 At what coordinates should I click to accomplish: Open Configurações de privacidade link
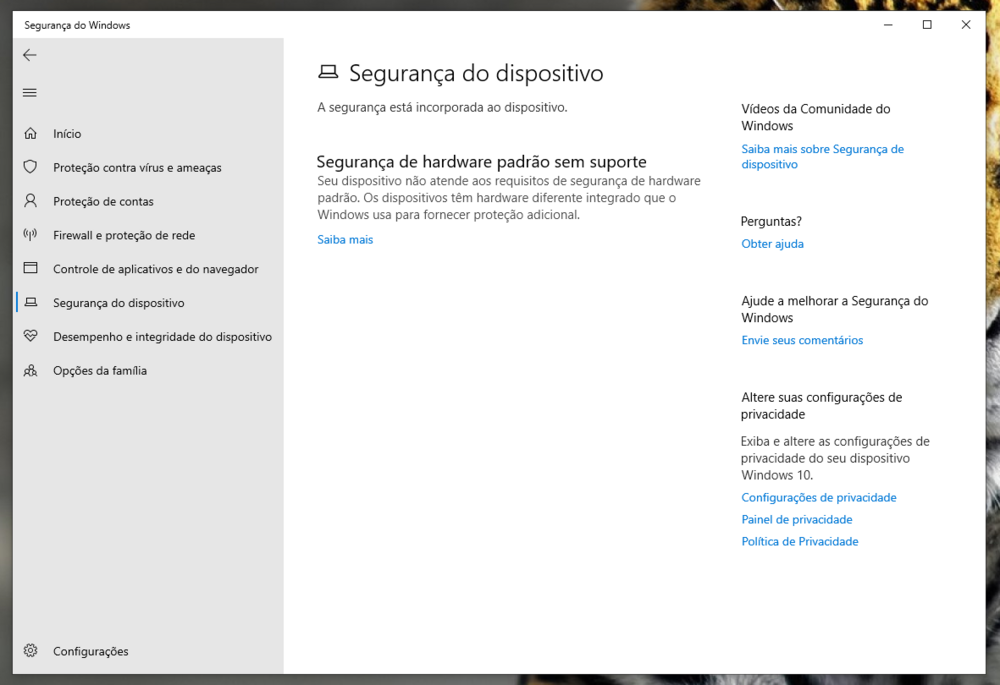[818, 497]
